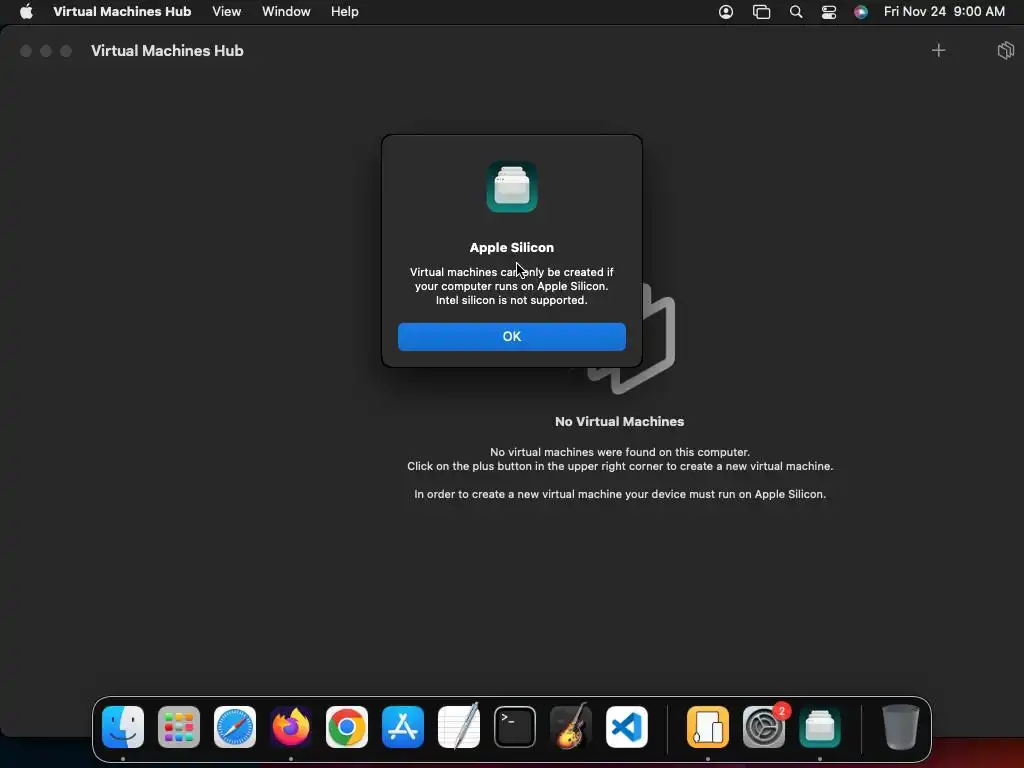Screen dimensions: 1024x768
Task: Open Spotlight search in the menu bar
Action: tap(795, 12)
